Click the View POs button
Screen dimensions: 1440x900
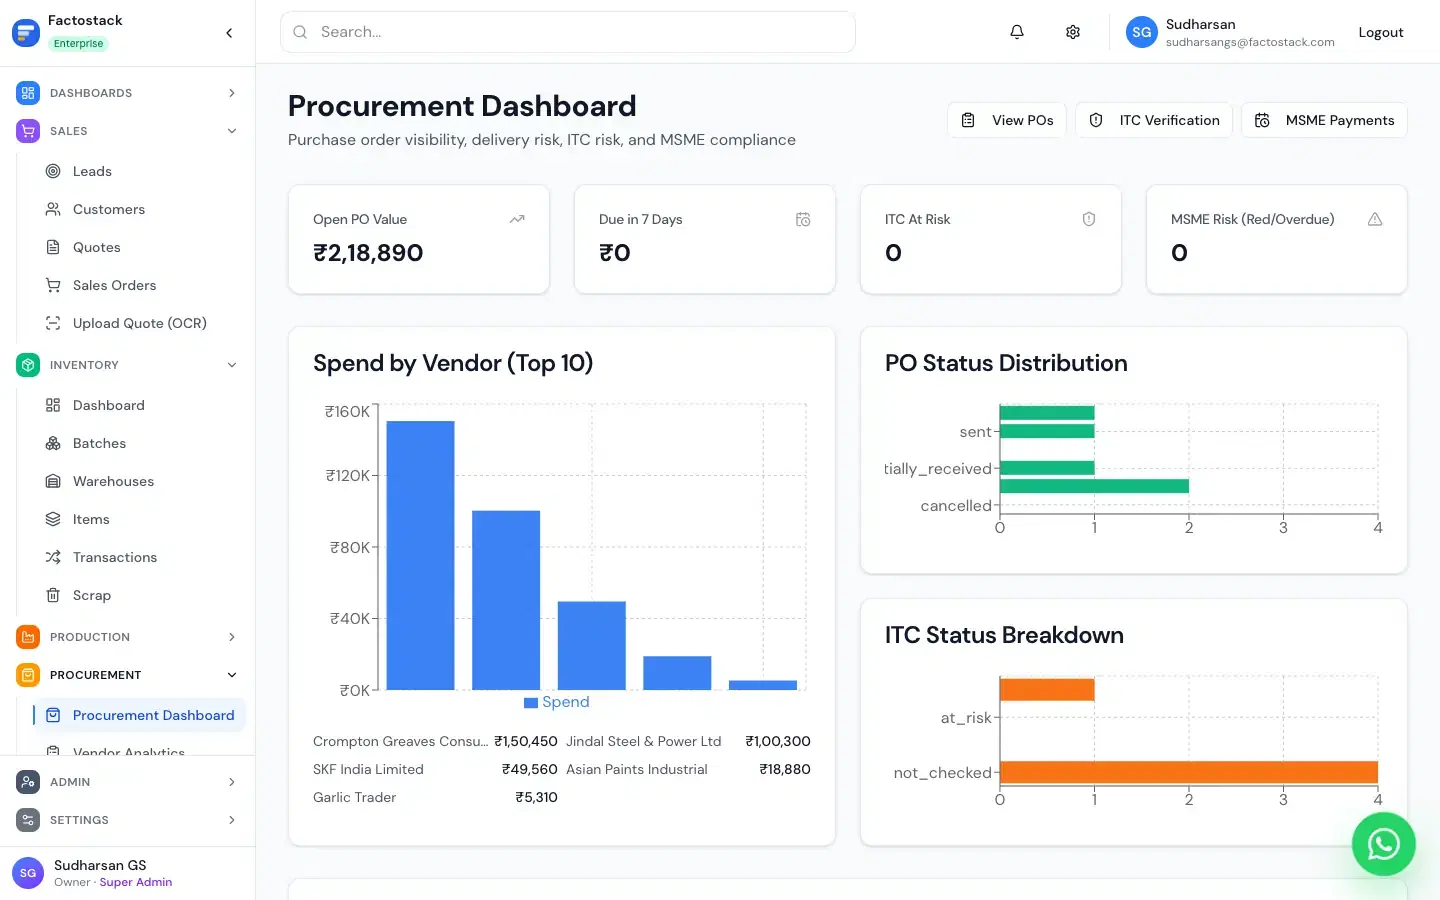tap(1007, 120)
